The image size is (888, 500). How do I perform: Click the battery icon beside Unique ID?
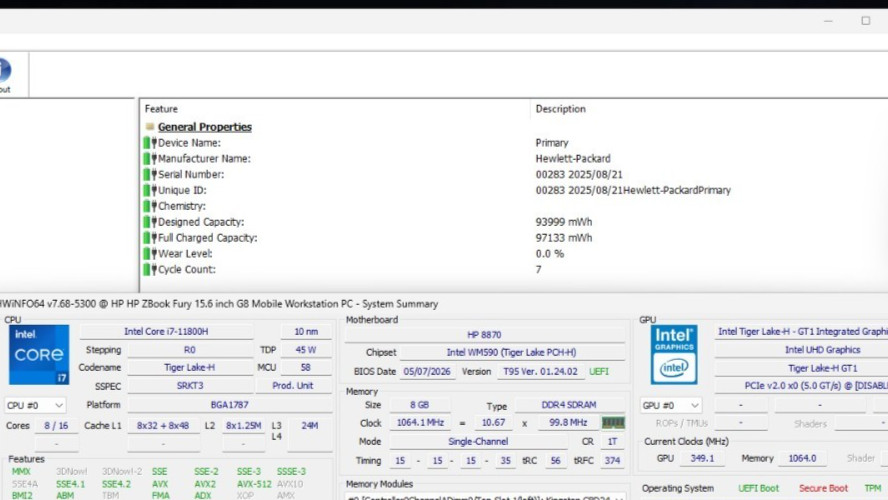[x=150, y=190]
